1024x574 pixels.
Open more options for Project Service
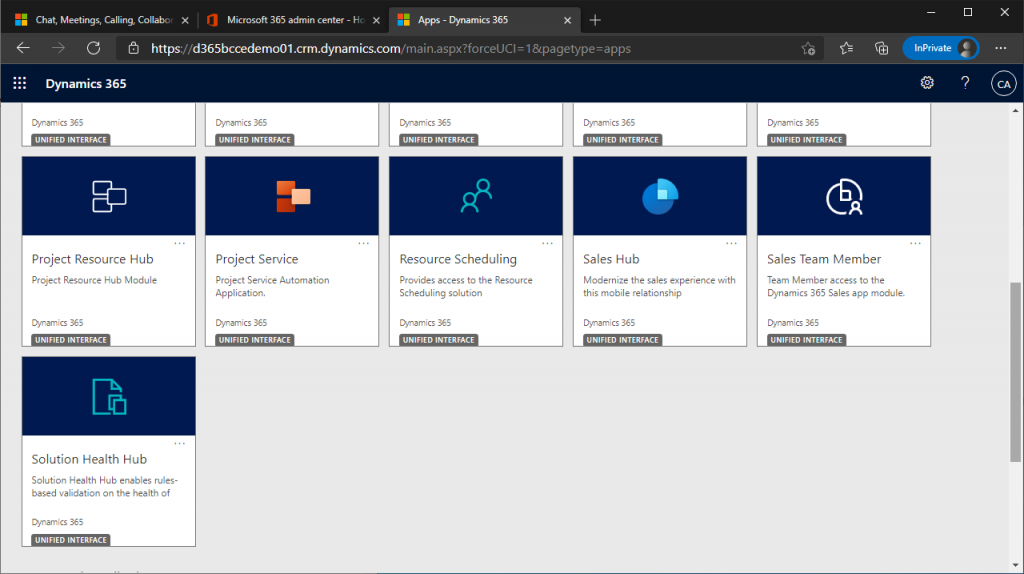click(x=364, y=243)
